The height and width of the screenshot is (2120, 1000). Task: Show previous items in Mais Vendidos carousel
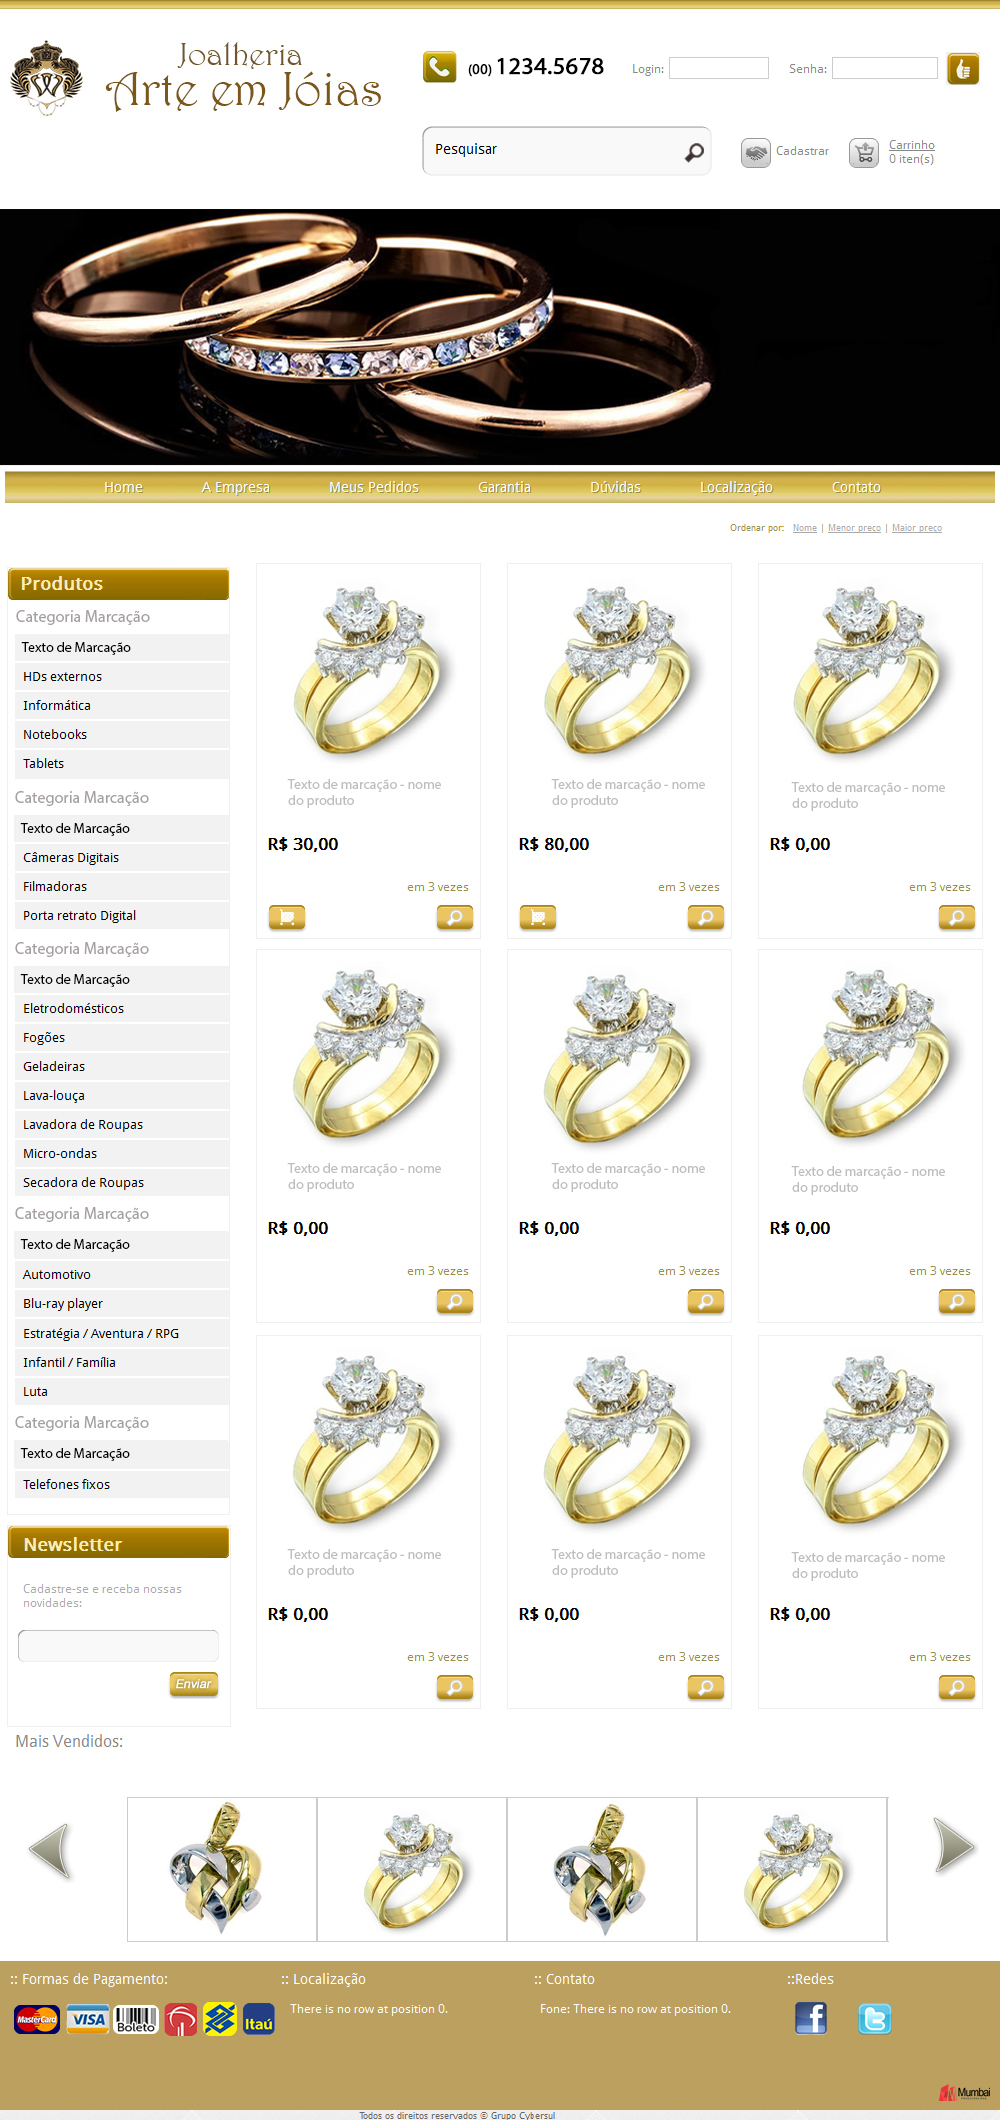[x=50, y=1850]
